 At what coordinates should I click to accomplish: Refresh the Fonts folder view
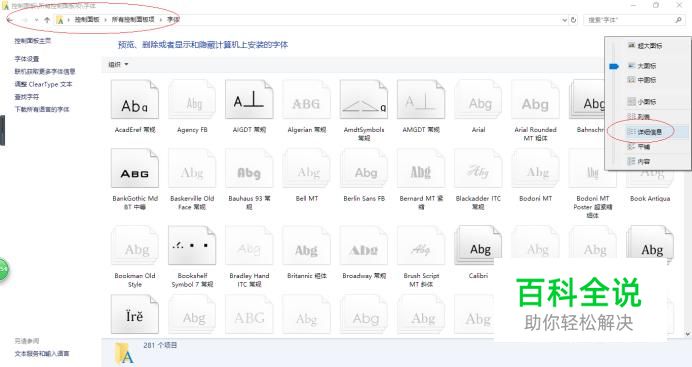coord(573,20)
